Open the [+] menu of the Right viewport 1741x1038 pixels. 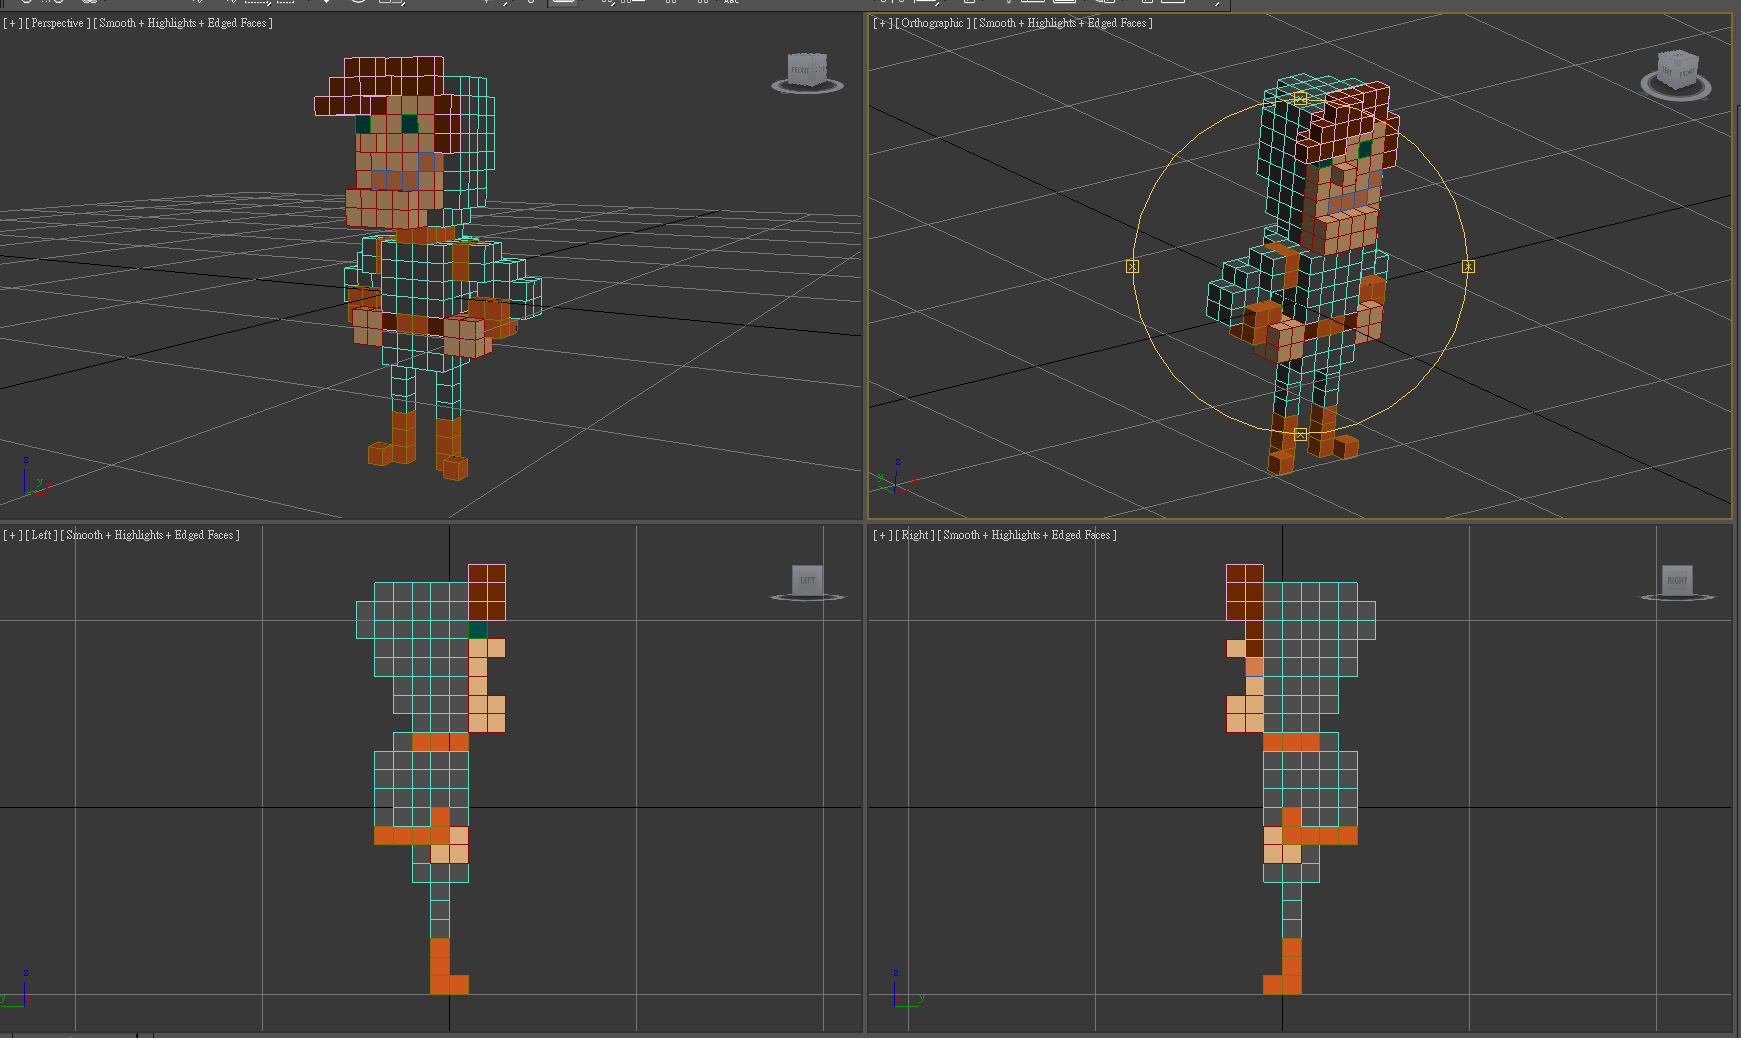[882, 535]
